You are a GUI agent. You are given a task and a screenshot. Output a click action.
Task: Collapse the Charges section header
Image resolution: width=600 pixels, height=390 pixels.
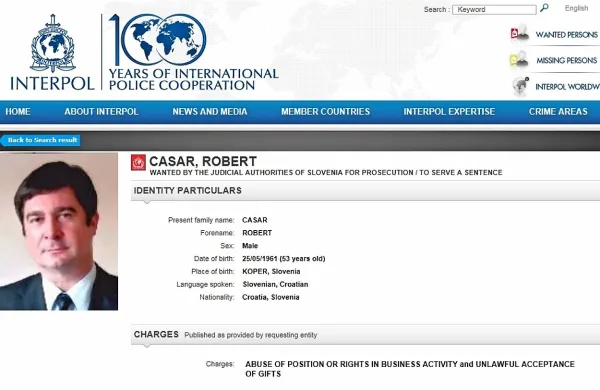tap(365, 335)
